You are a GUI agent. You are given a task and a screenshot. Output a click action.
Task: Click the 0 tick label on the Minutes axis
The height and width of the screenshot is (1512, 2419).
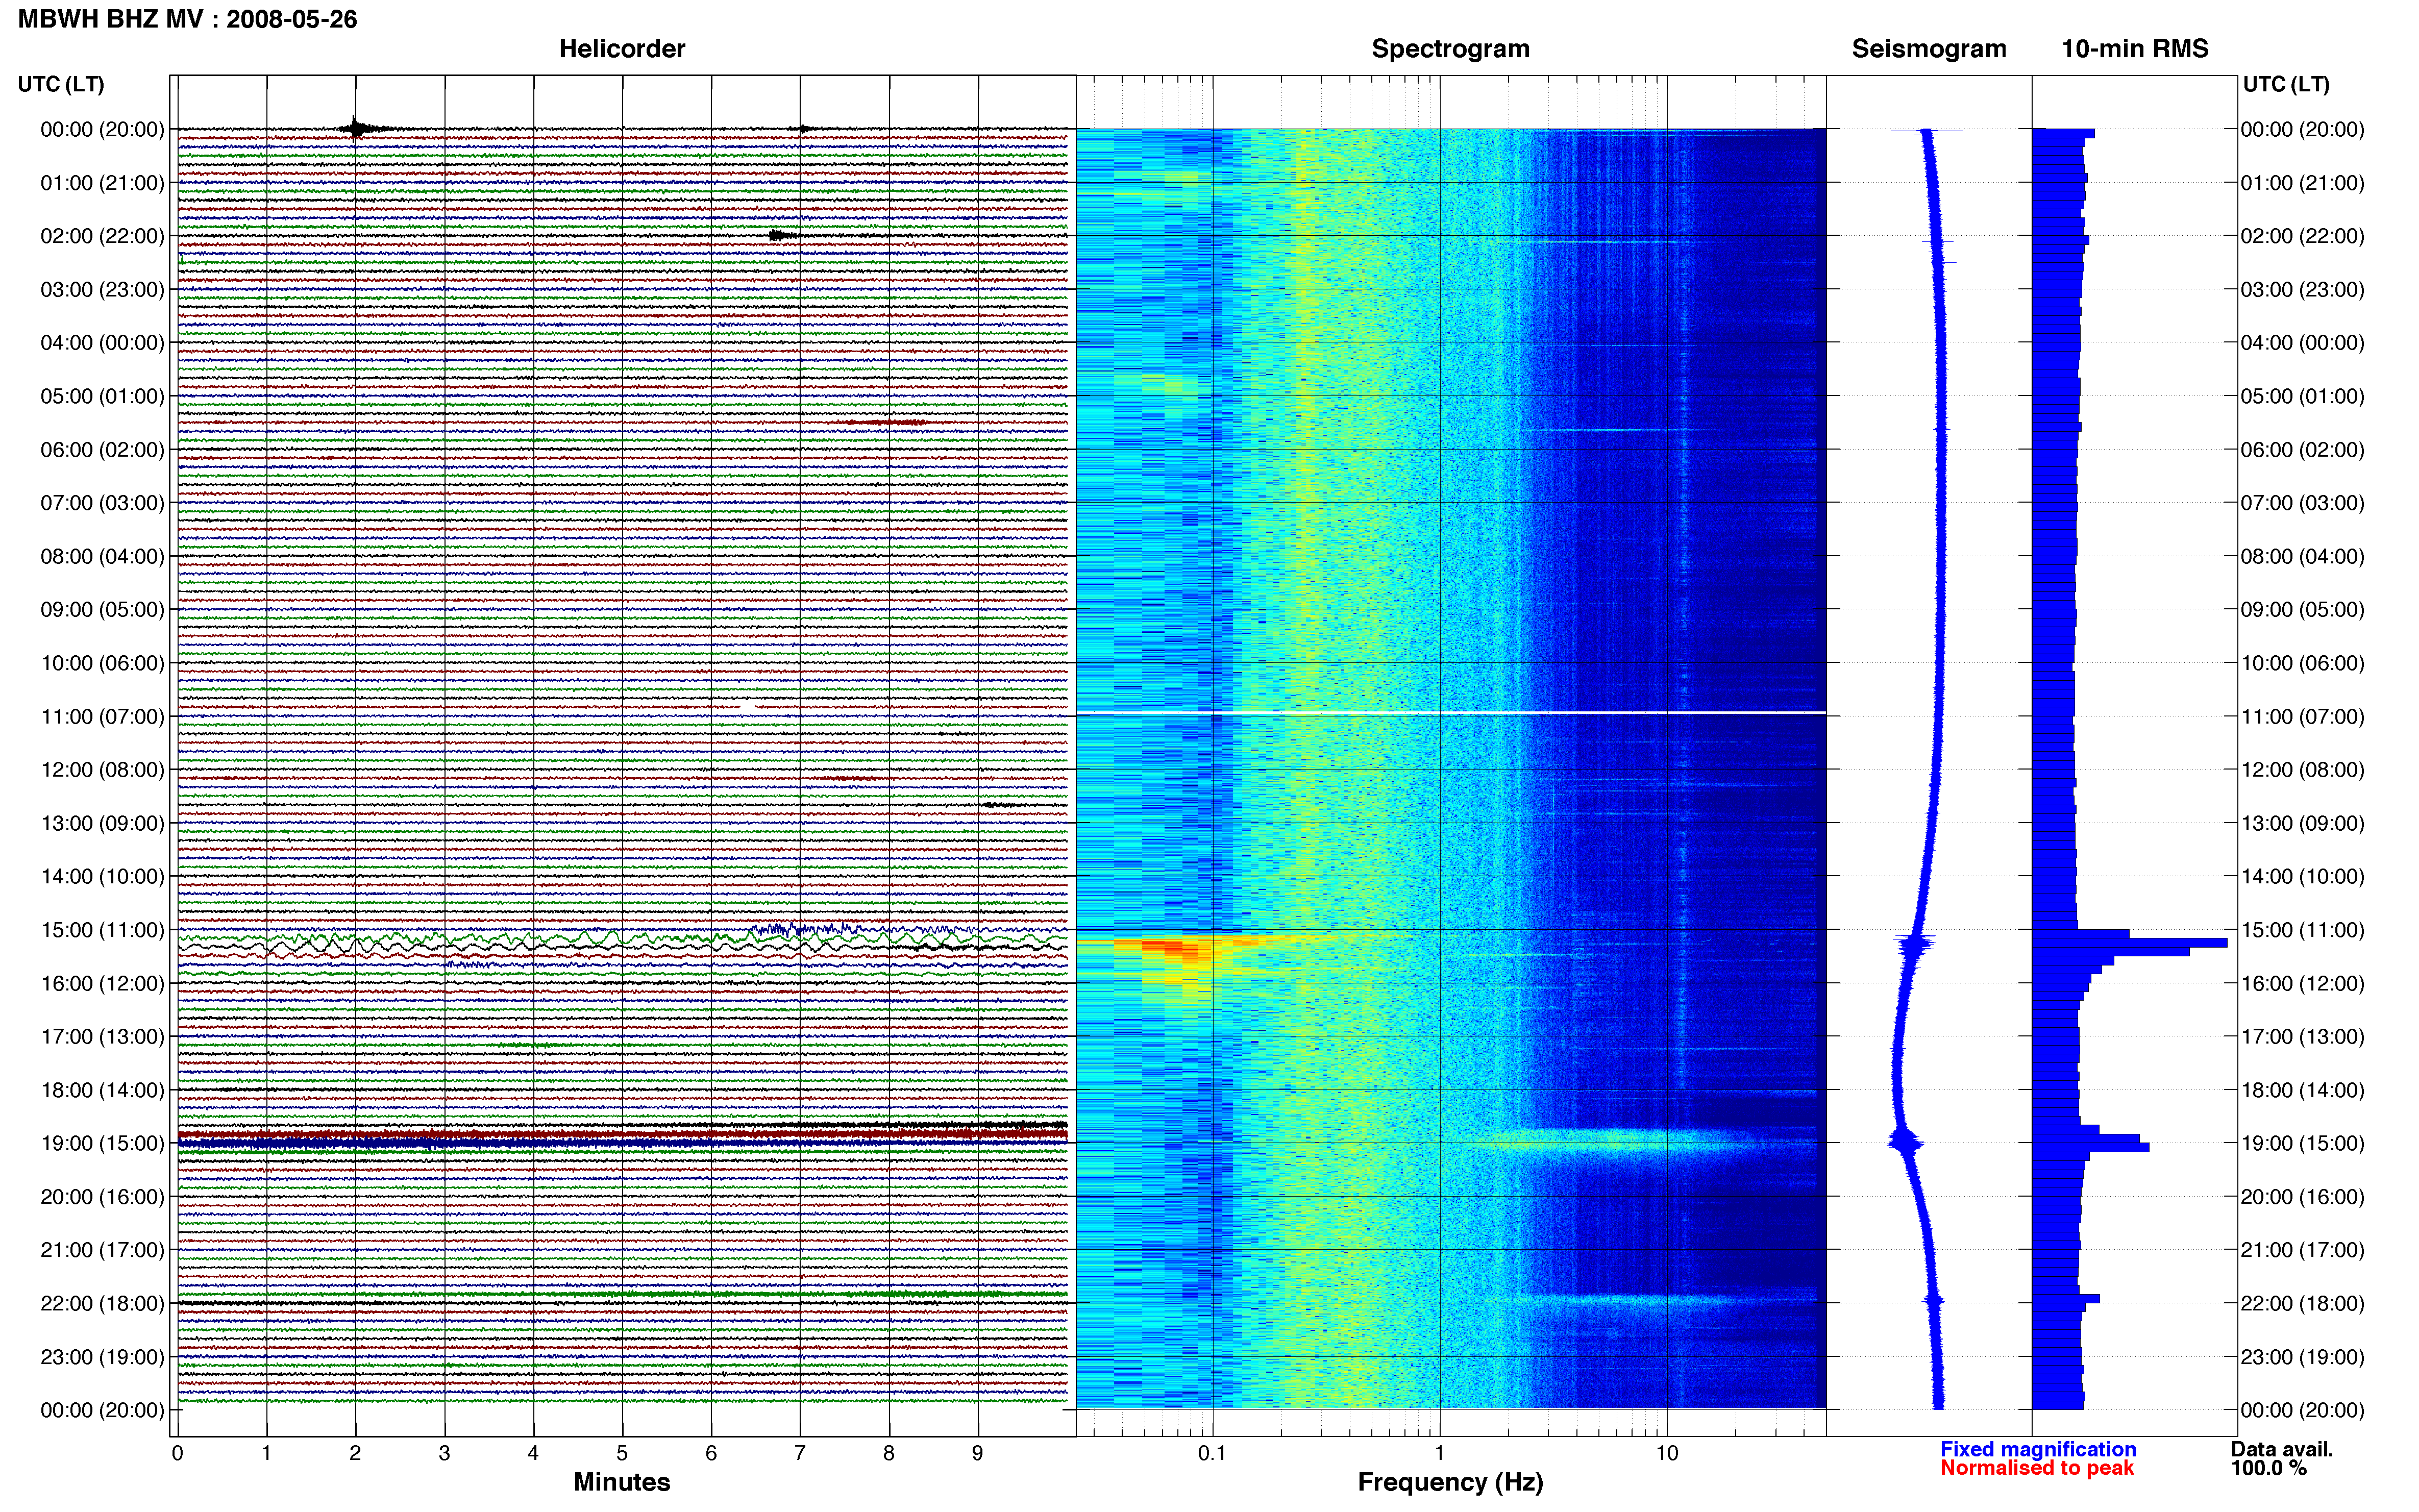[177, 1454]
